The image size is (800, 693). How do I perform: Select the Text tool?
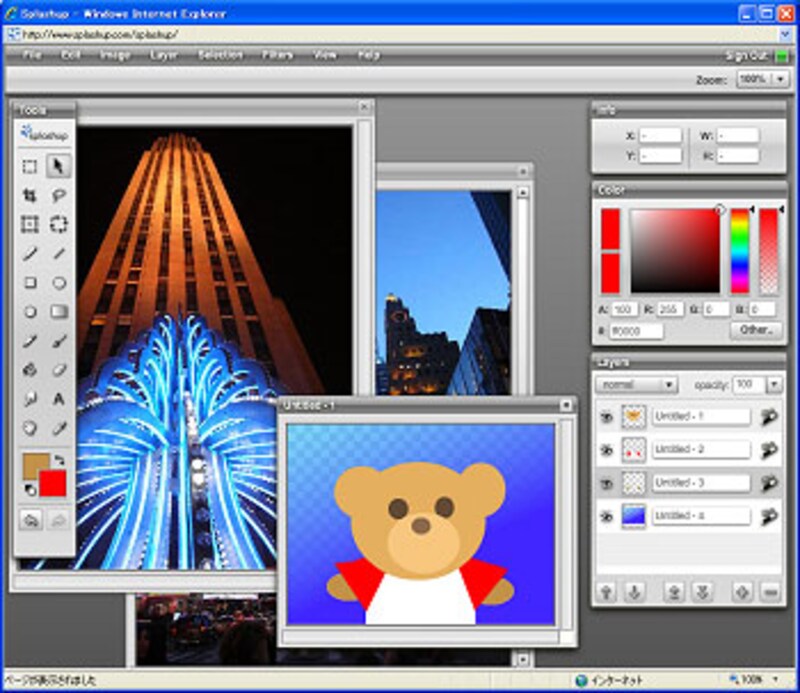click(x=59, y=399)
